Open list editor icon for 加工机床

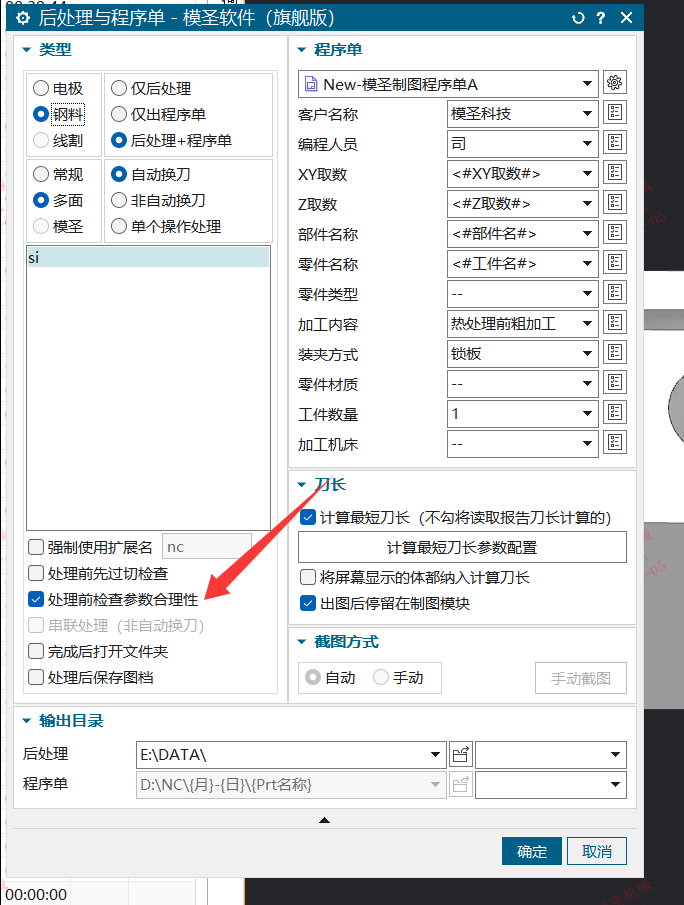pyautogui.click(x=614, y=443)
